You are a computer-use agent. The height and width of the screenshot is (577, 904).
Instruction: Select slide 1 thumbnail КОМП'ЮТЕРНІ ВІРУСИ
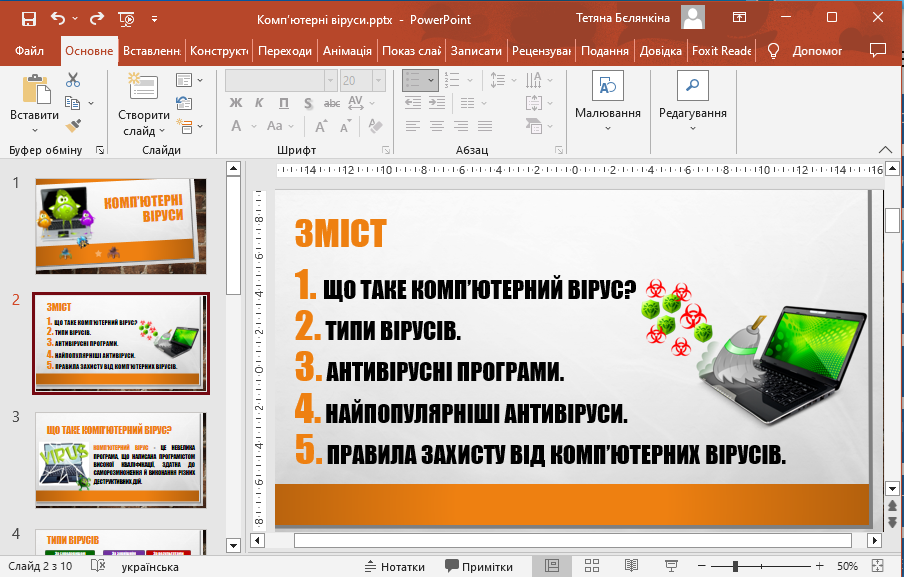click(x=120, y=226)
